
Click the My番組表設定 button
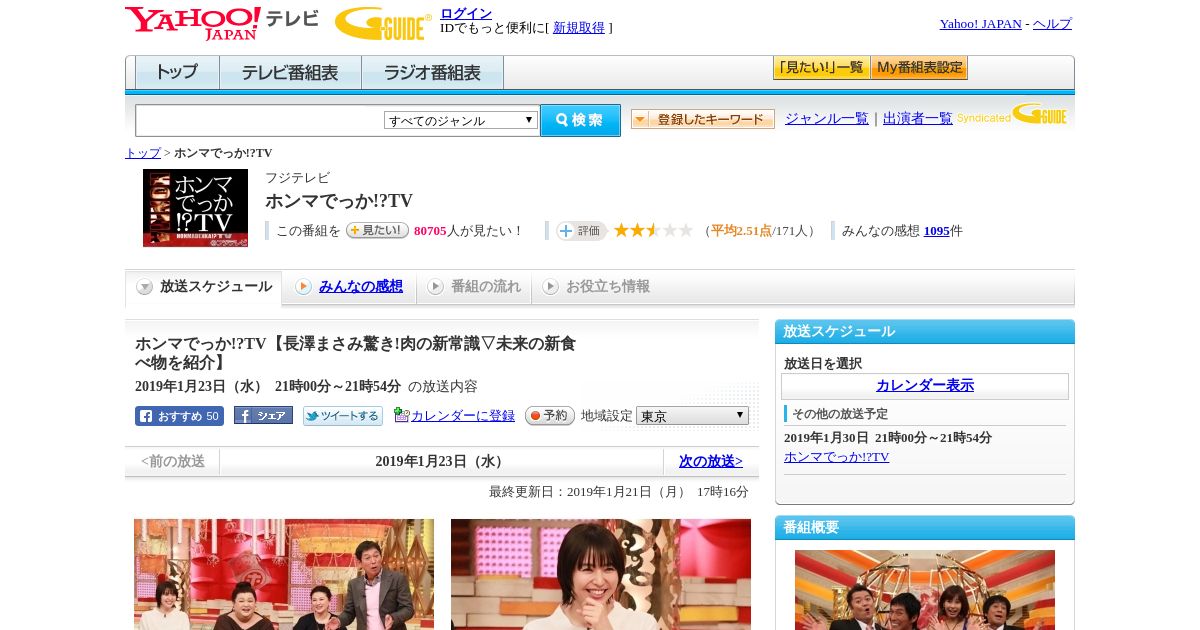pos(920,68)
